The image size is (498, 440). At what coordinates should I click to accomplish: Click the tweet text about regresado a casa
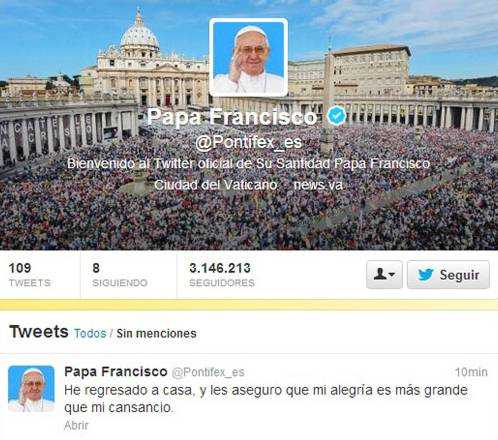tap(266, 398)
